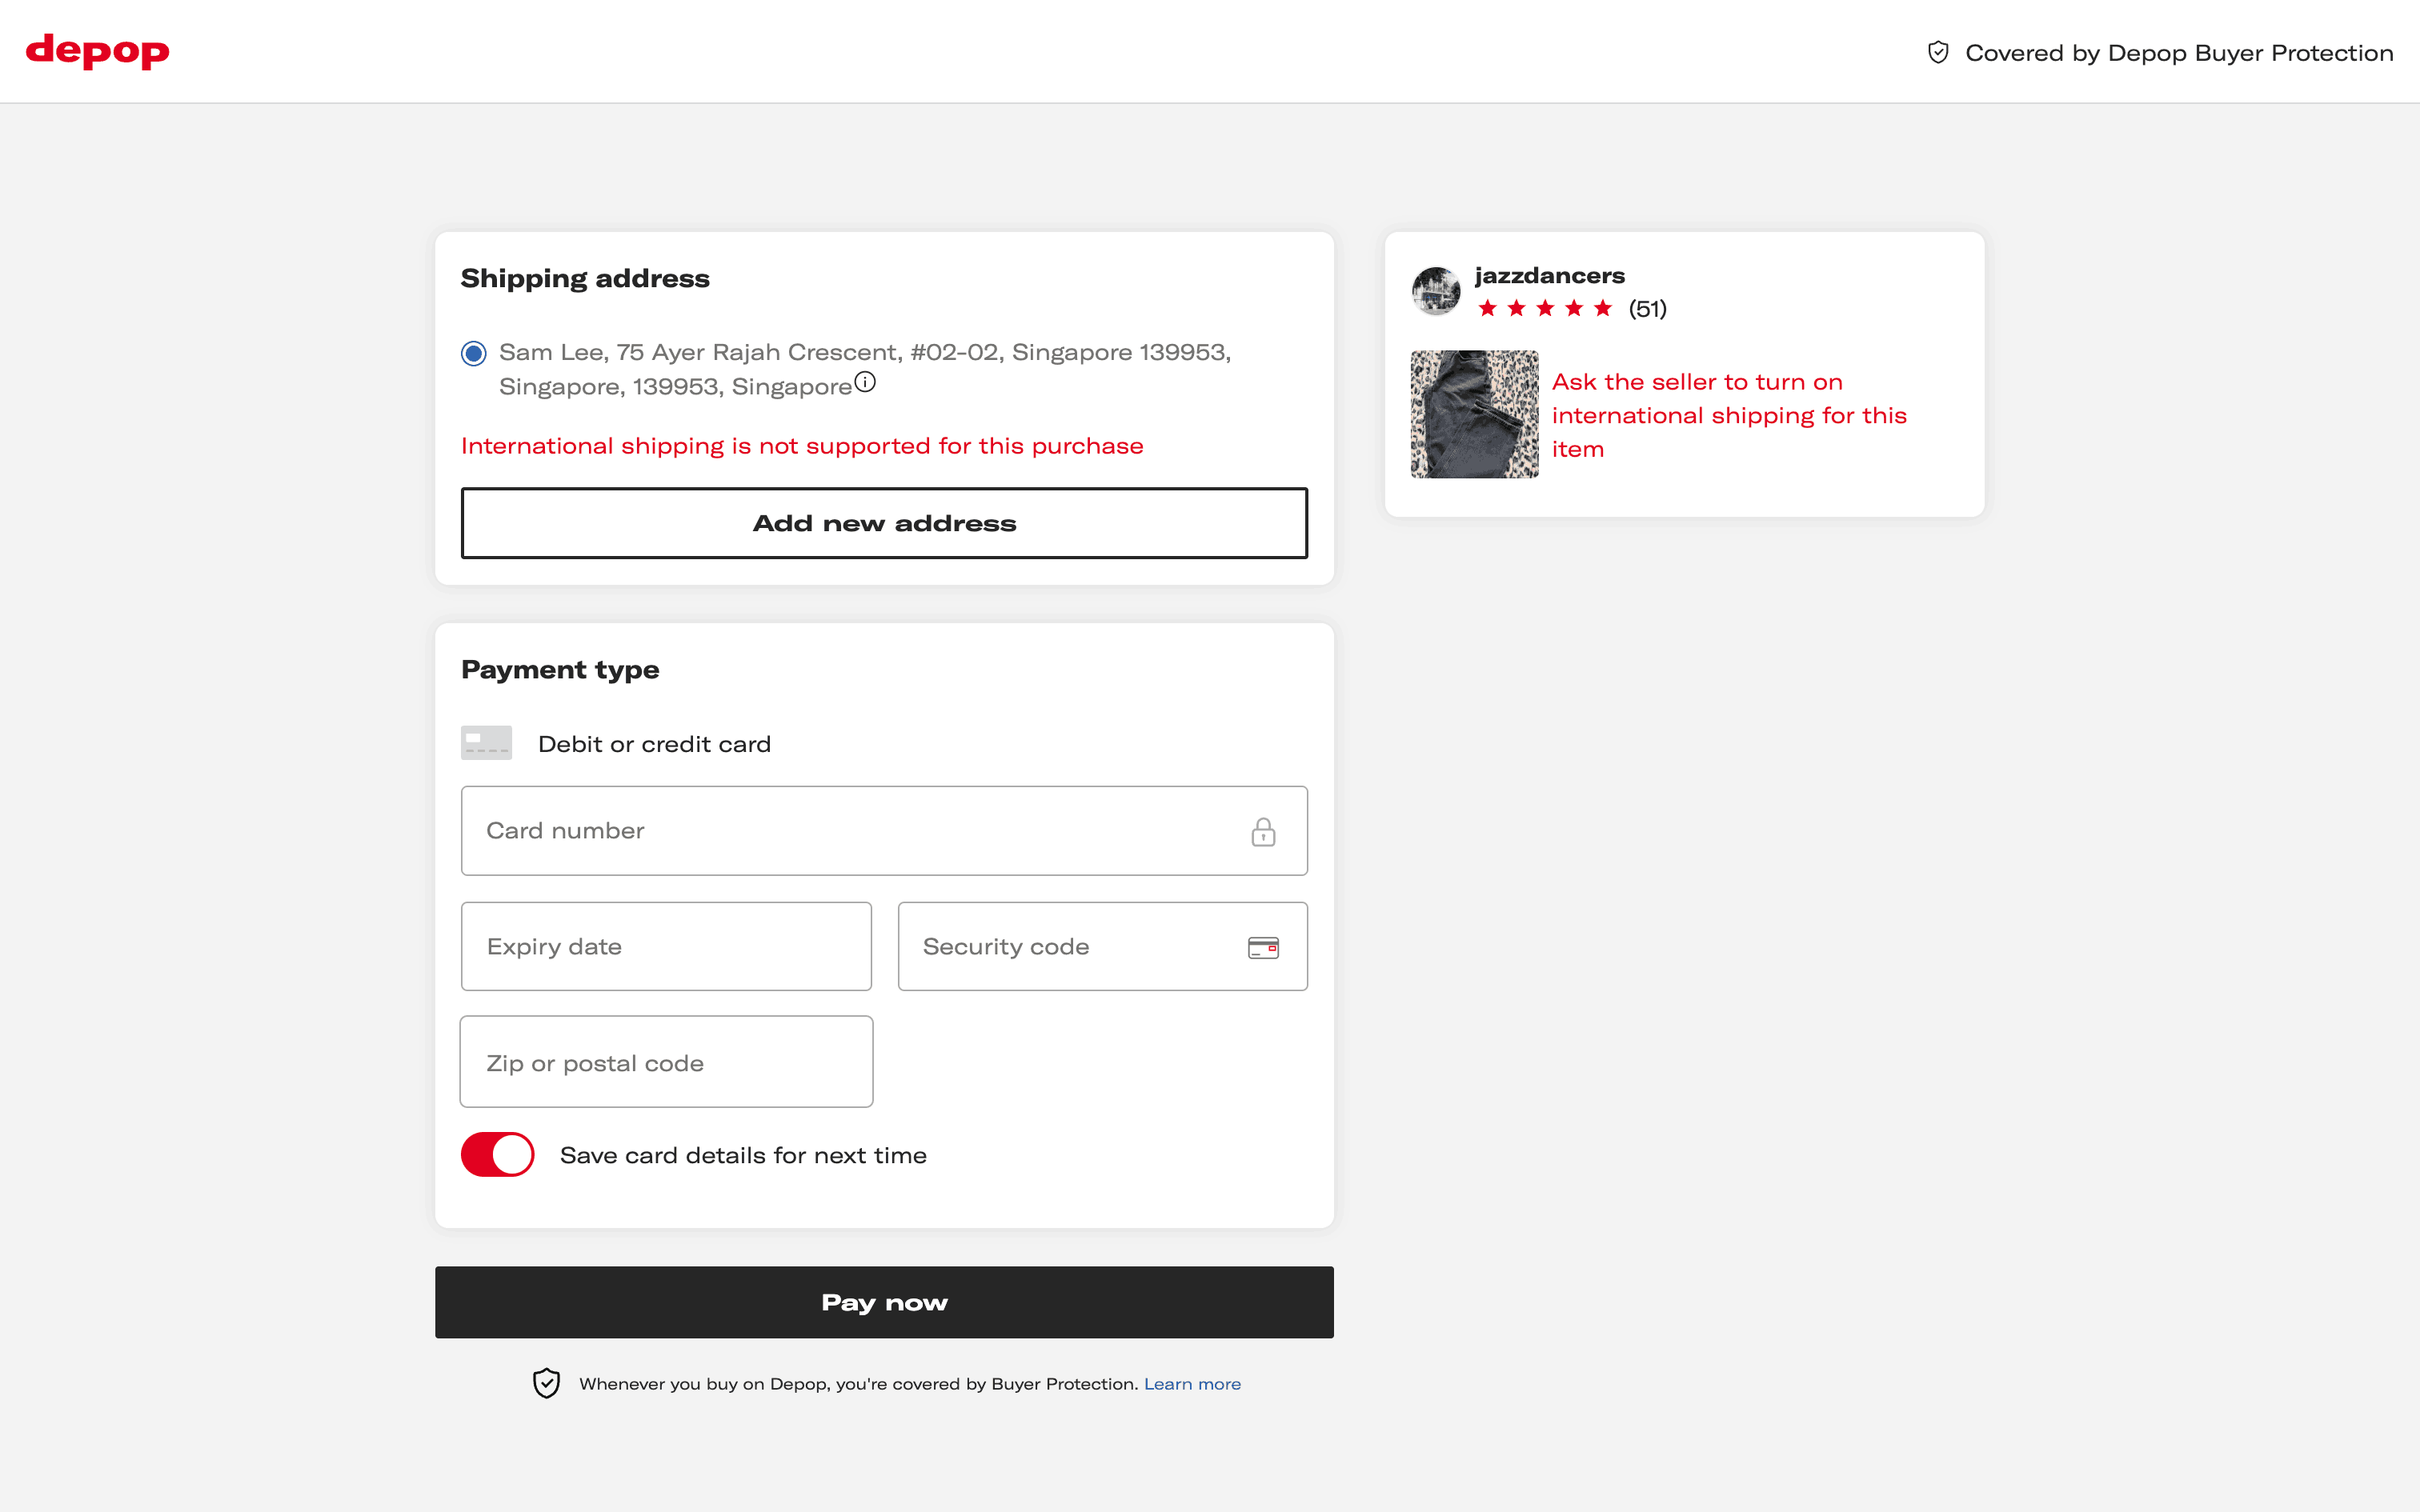Click the info icon after the Singapore address
This screenshot has width=2420, height=1512.
click(x=865, y=382)
